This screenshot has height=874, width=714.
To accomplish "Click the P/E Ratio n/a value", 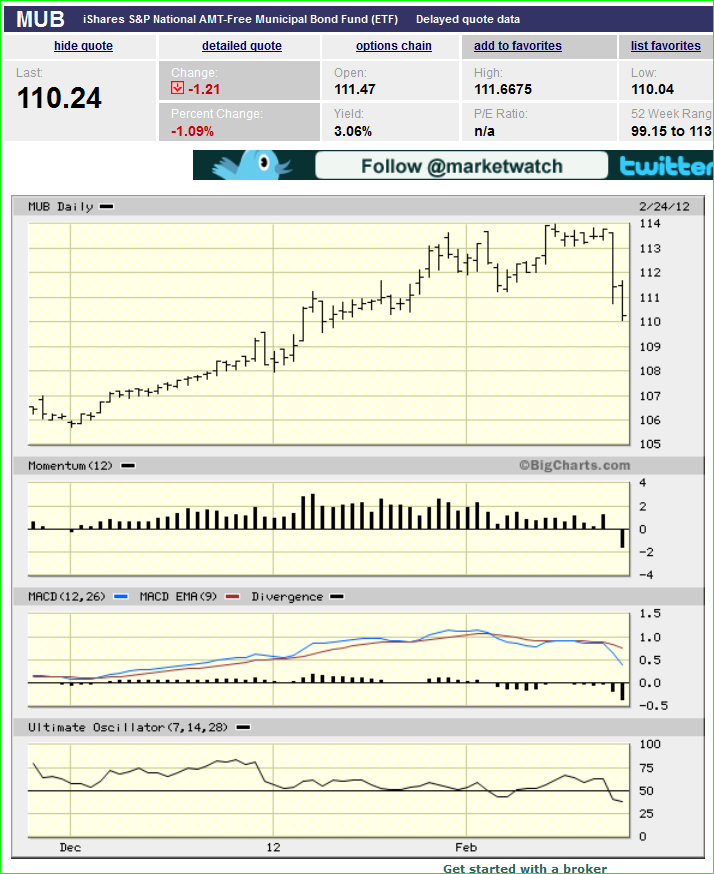I will [484, 132].
